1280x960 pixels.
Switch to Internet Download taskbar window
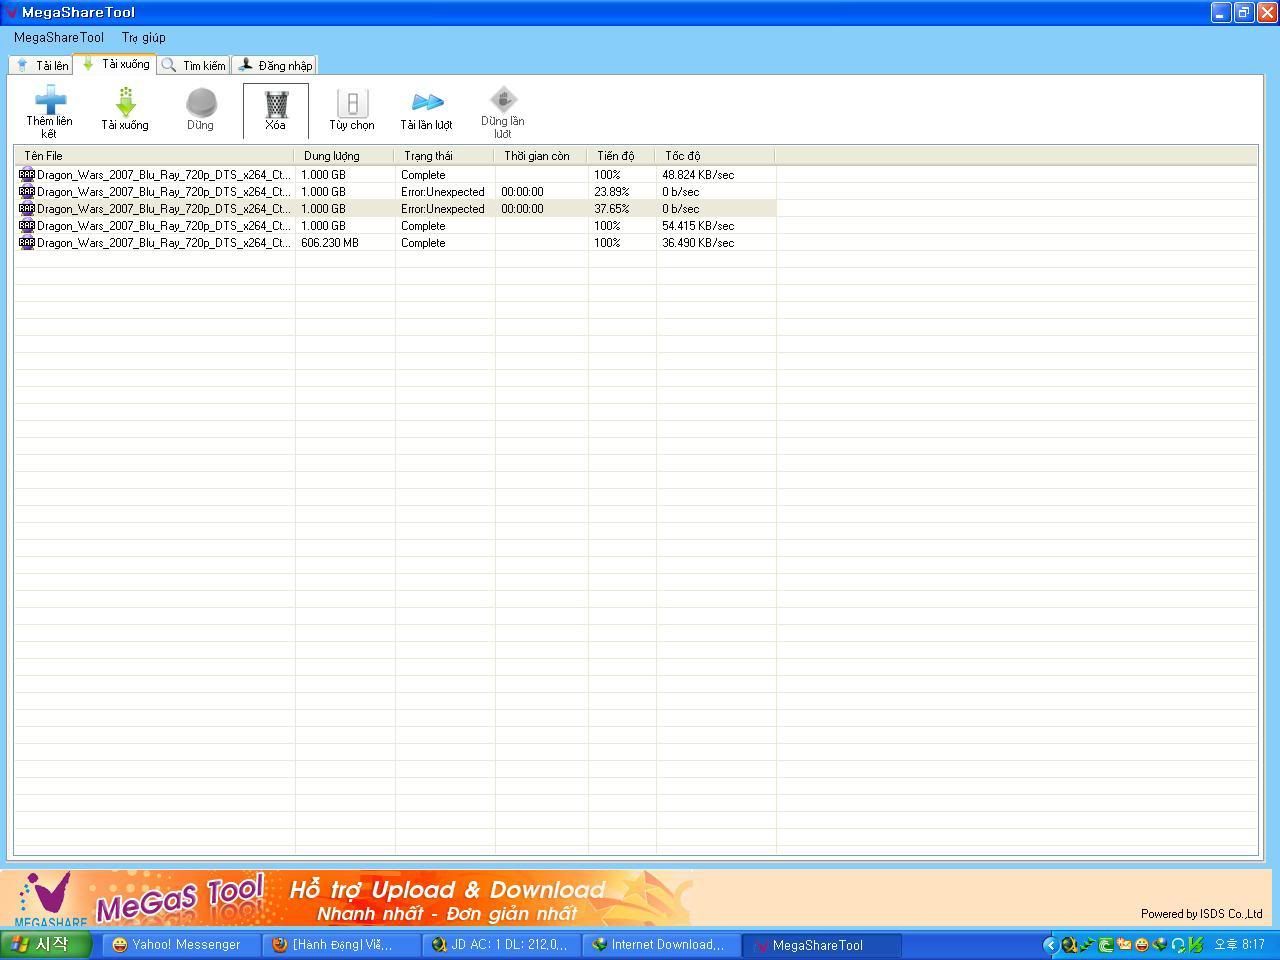point(660,944)
